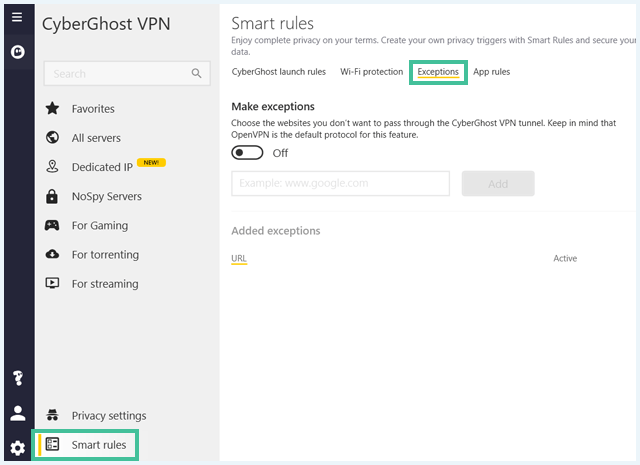Click the Dedicated IP location pin icon
This screenshot has height=465, width=640.
tap(52, 167)
